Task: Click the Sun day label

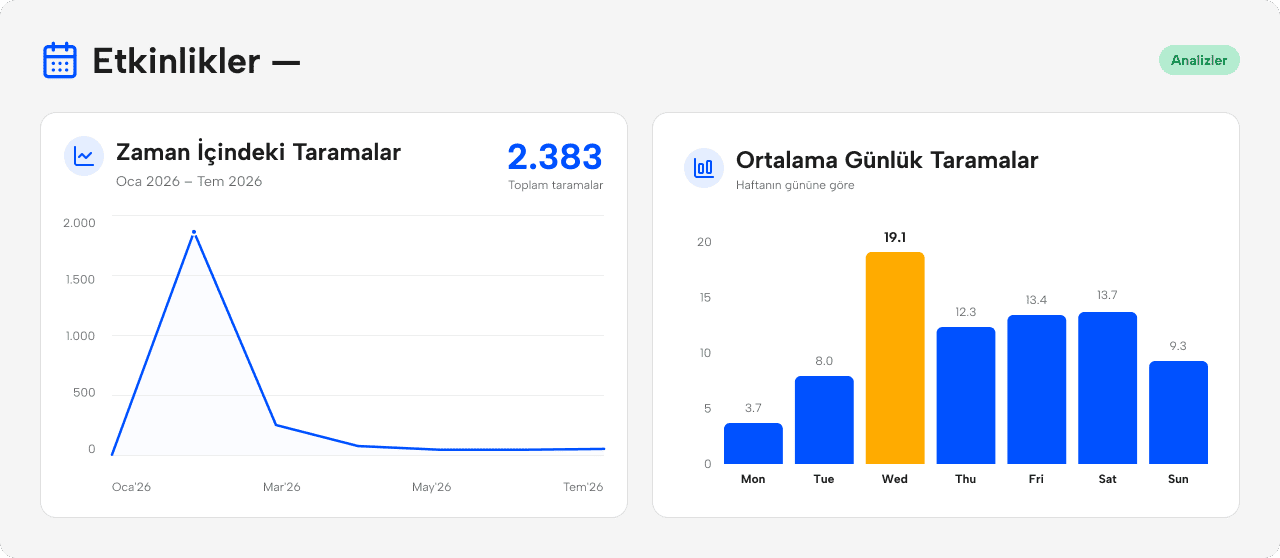Action: (1179, 479)
